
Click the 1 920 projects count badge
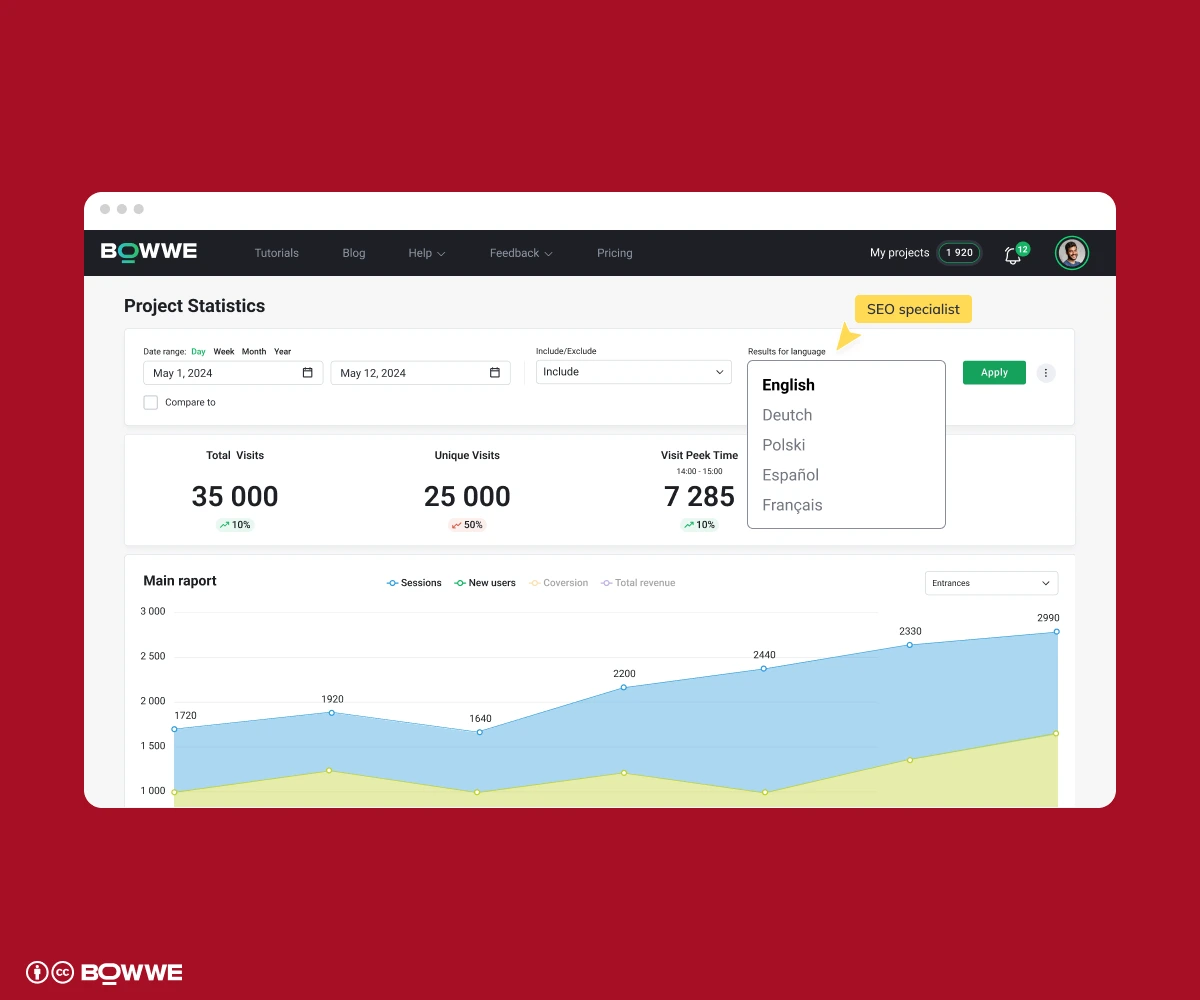tap(959, 253)
